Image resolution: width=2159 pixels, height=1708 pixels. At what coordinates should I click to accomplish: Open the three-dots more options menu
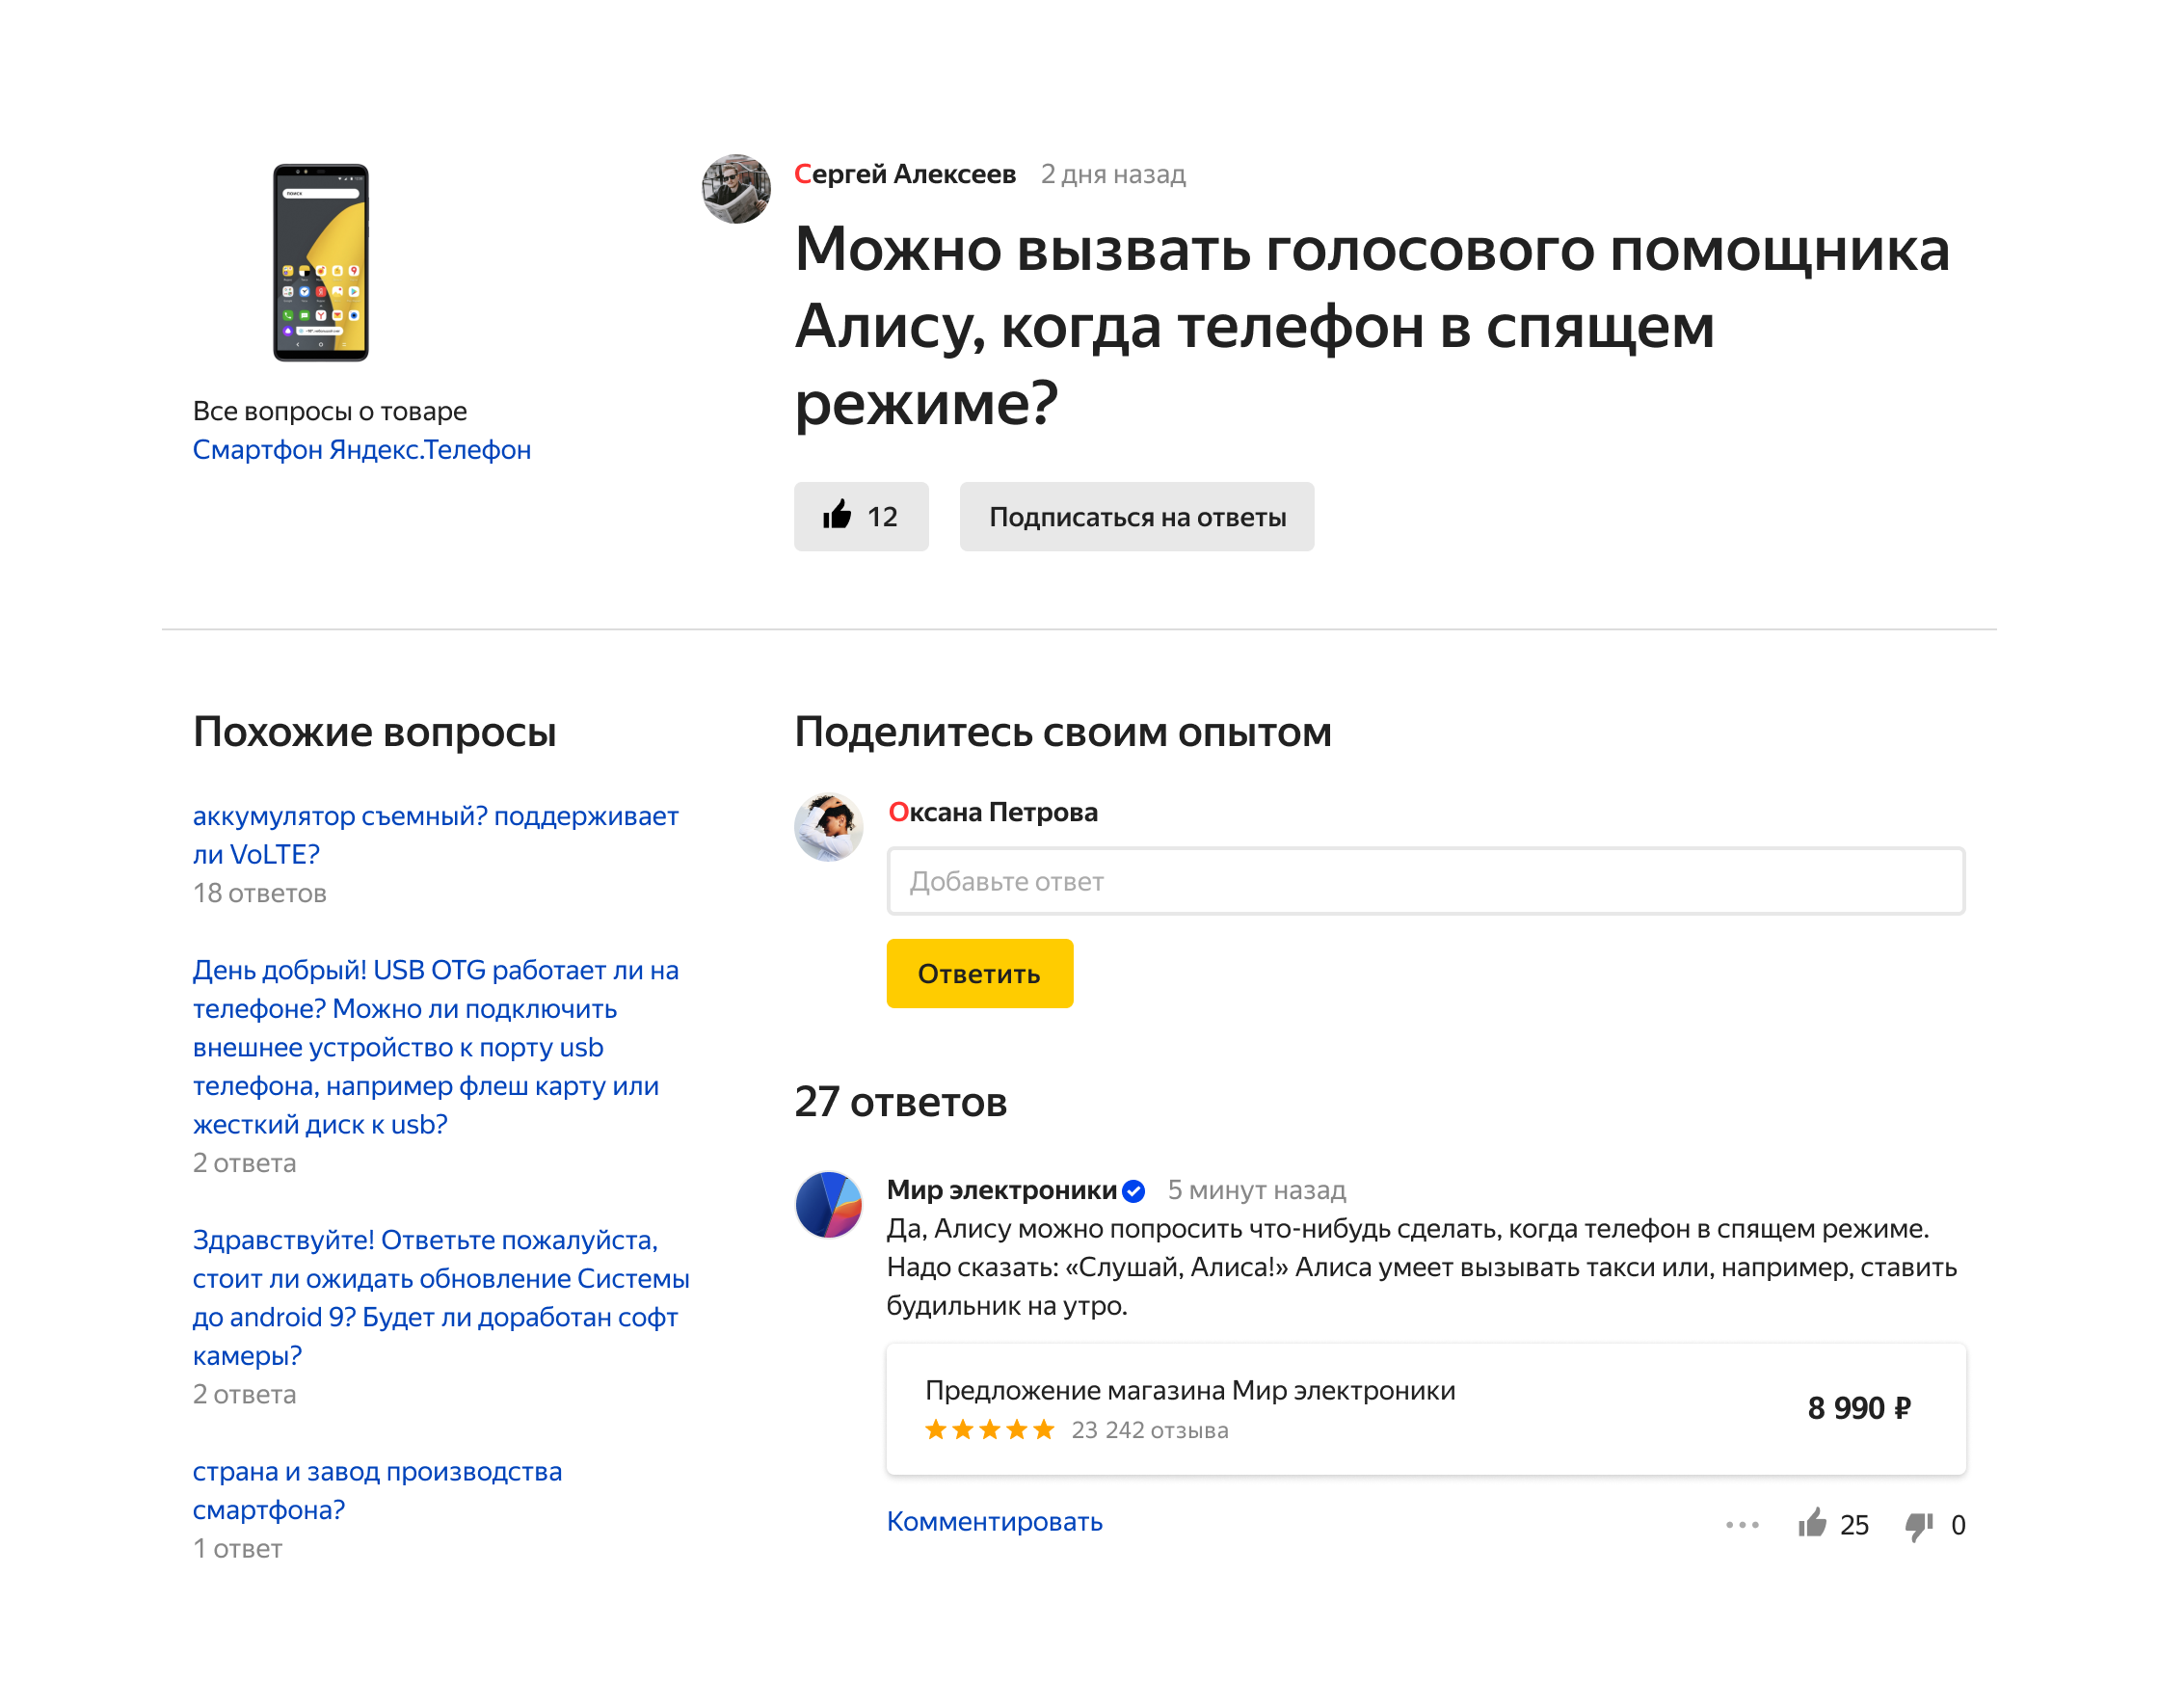[x=1741, y=1524]
